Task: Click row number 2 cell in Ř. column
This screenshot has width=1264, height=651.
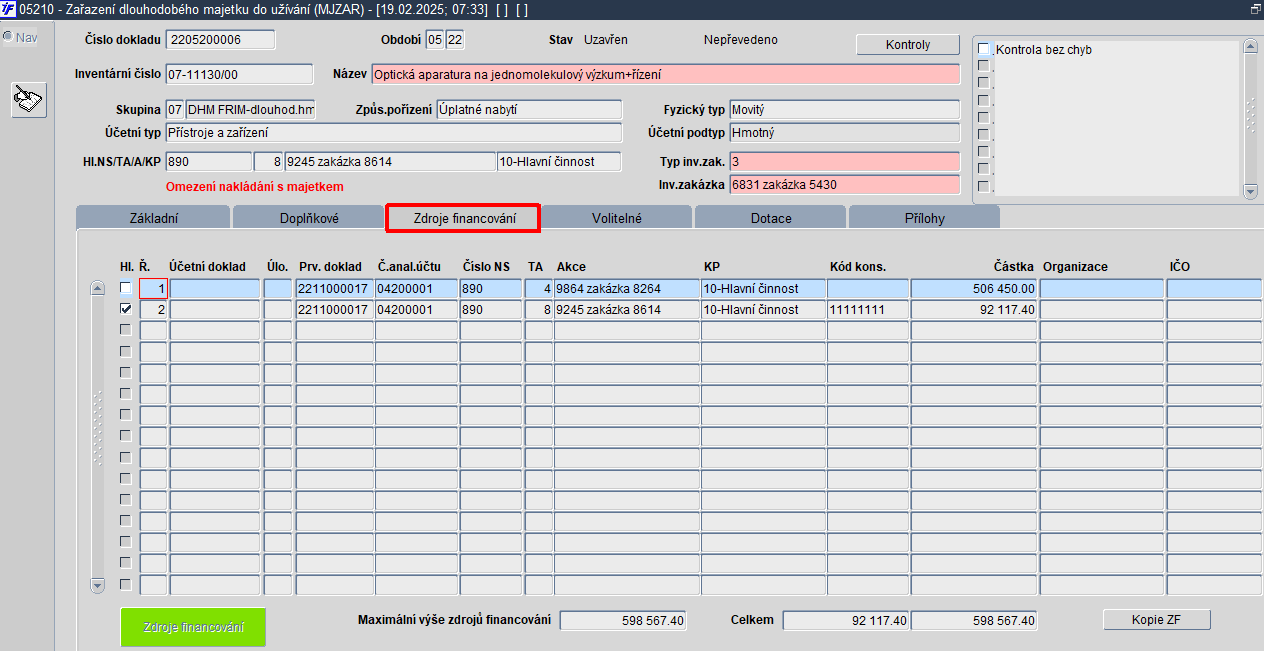Action: [153, 310]
